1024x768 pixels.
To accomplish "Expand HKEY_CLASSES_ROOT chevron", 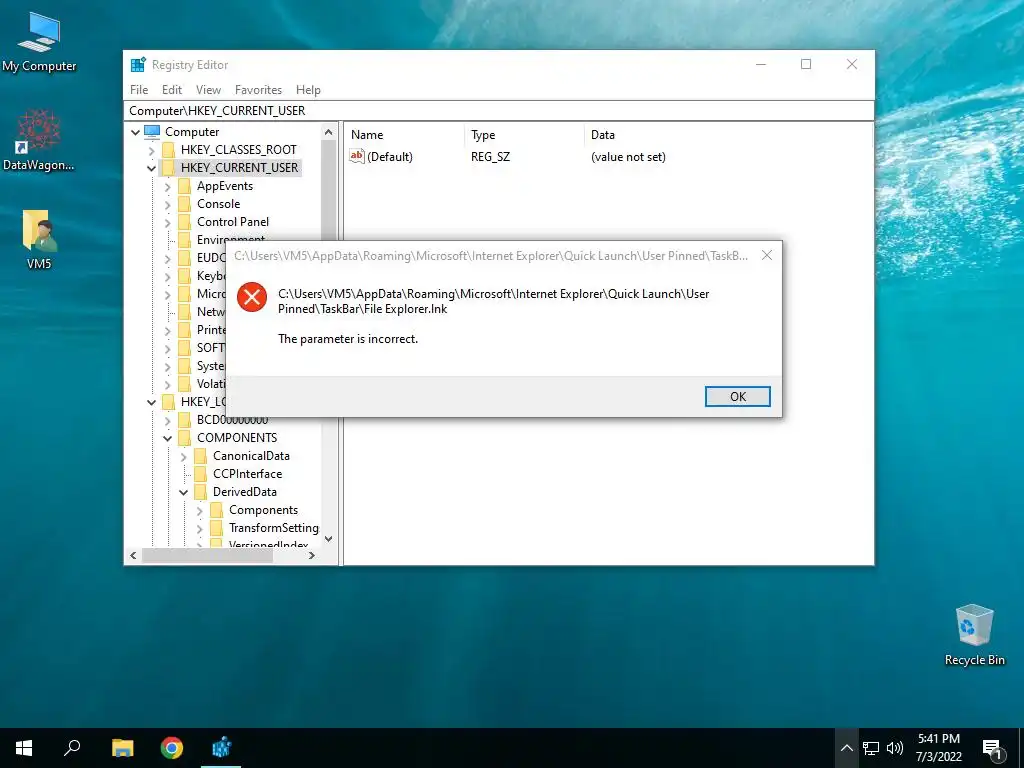I will click(152, 150).
